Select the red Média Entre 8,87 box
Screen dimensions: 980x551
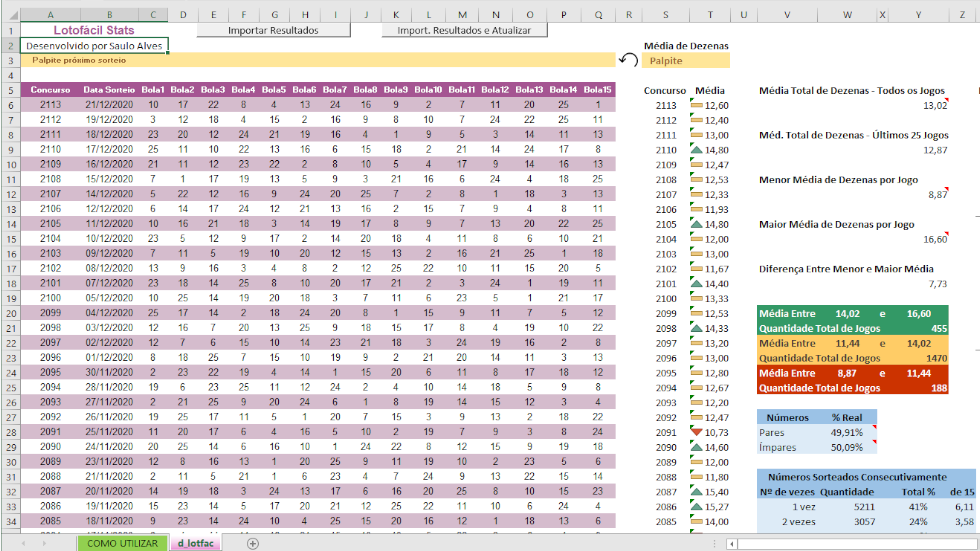(851, 380)
